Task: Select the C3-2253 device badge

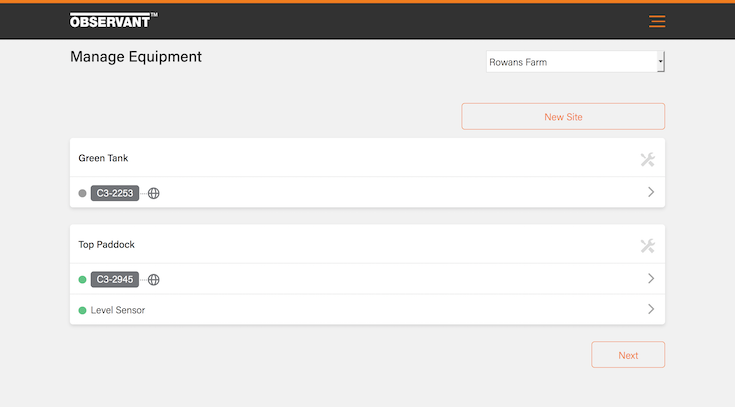Action: coord(114,193)
